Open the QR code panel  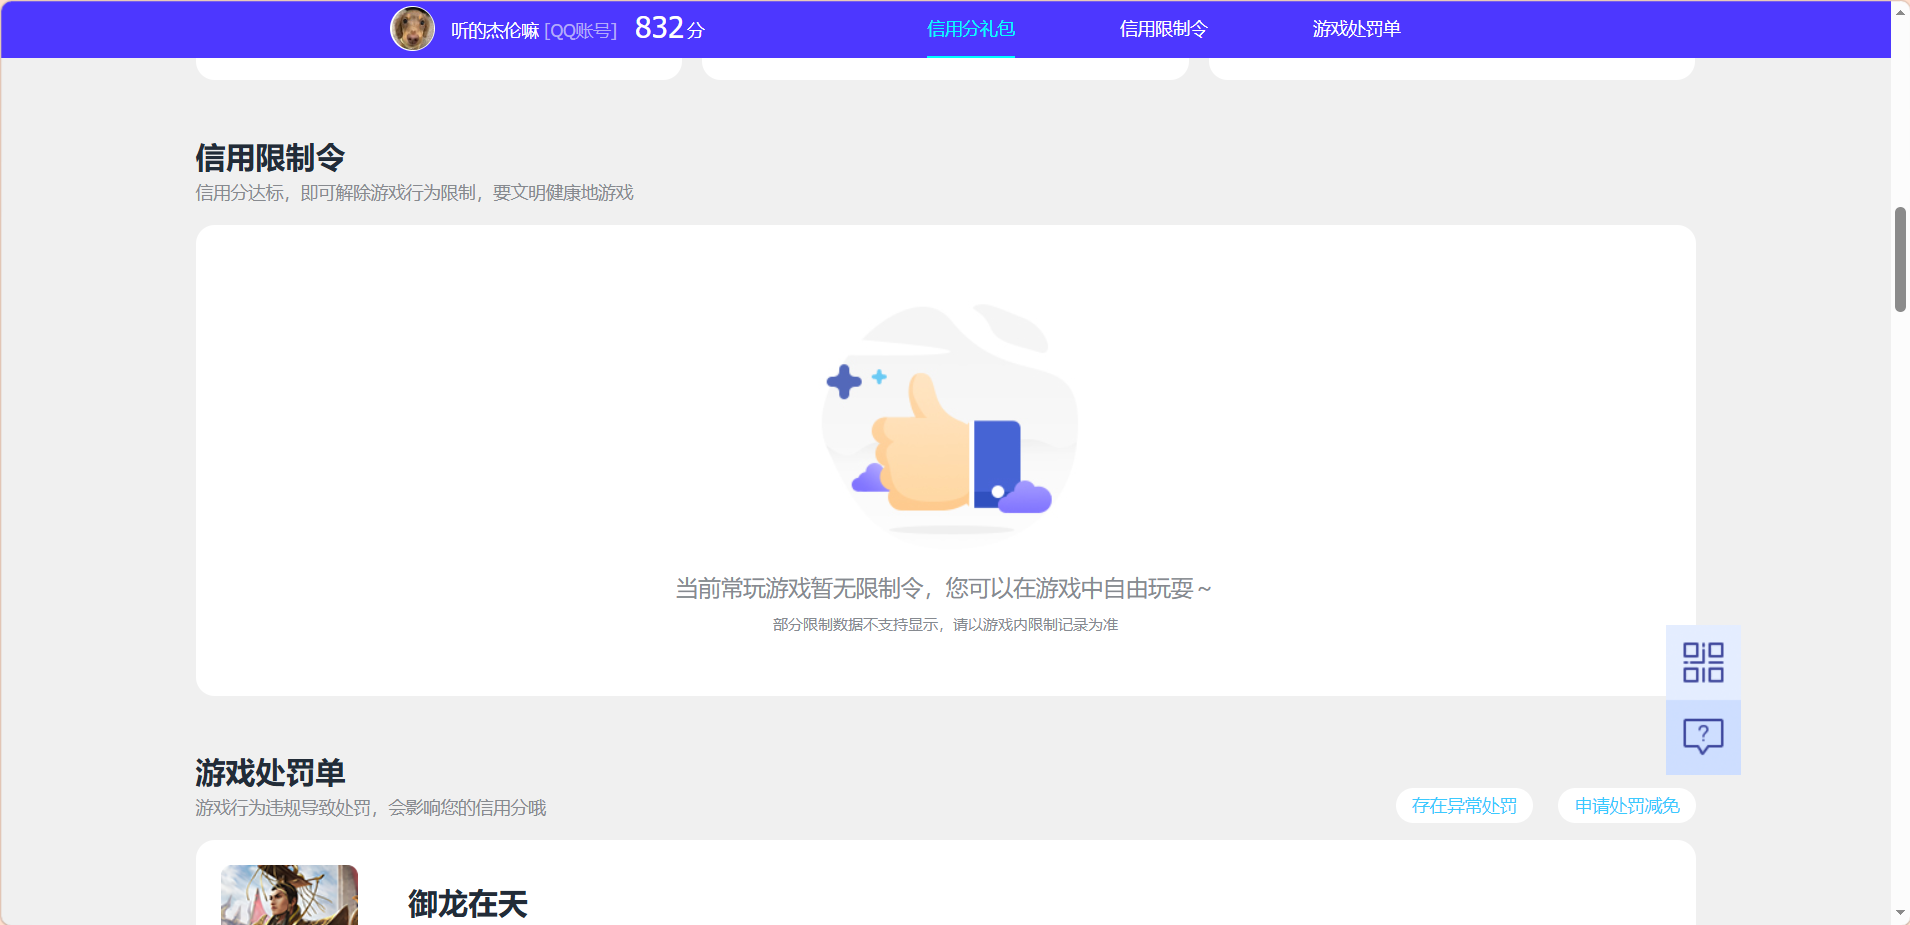coord(1701,661)
